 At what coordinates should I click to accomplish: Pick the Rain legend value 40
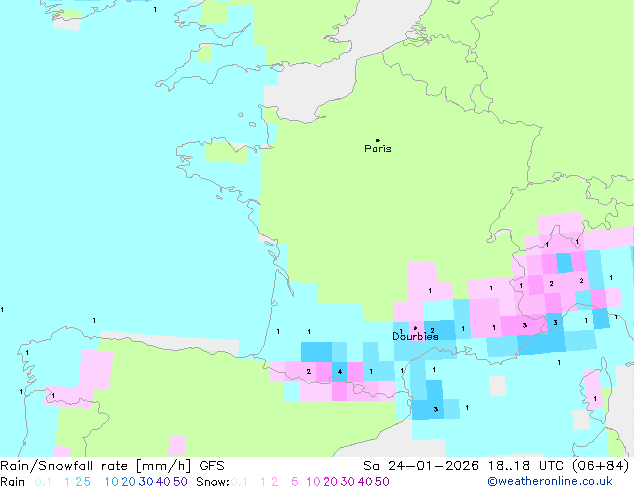(x=163, y=482)
